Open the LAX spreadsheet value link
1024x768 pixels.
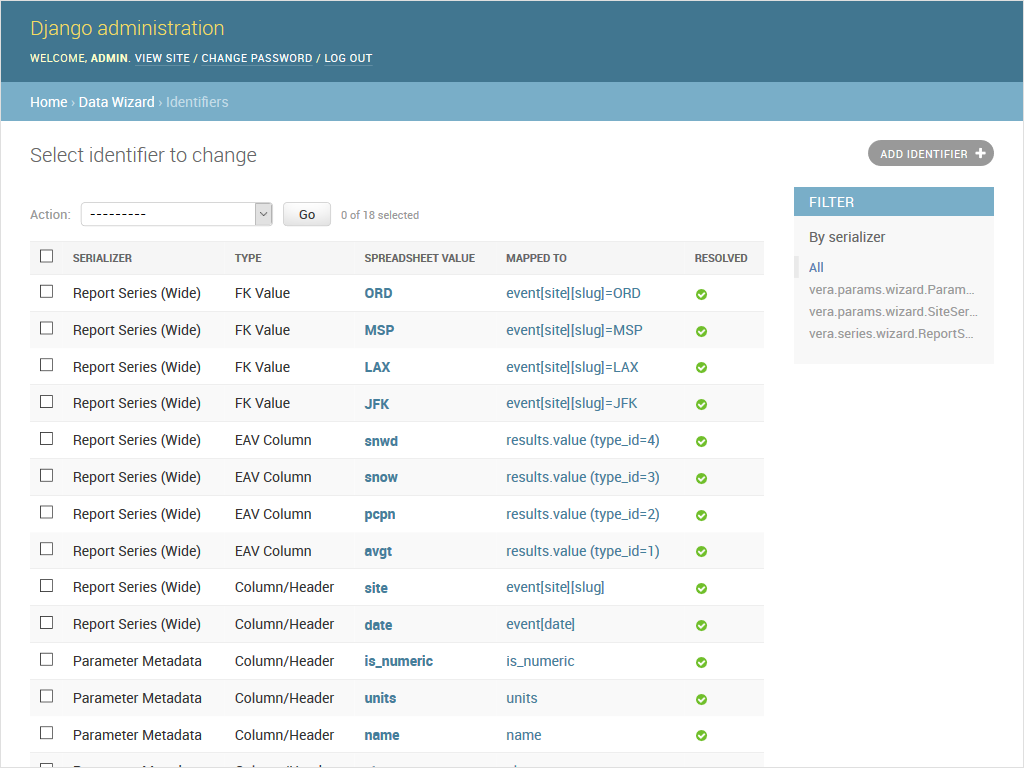pos(377,366)
